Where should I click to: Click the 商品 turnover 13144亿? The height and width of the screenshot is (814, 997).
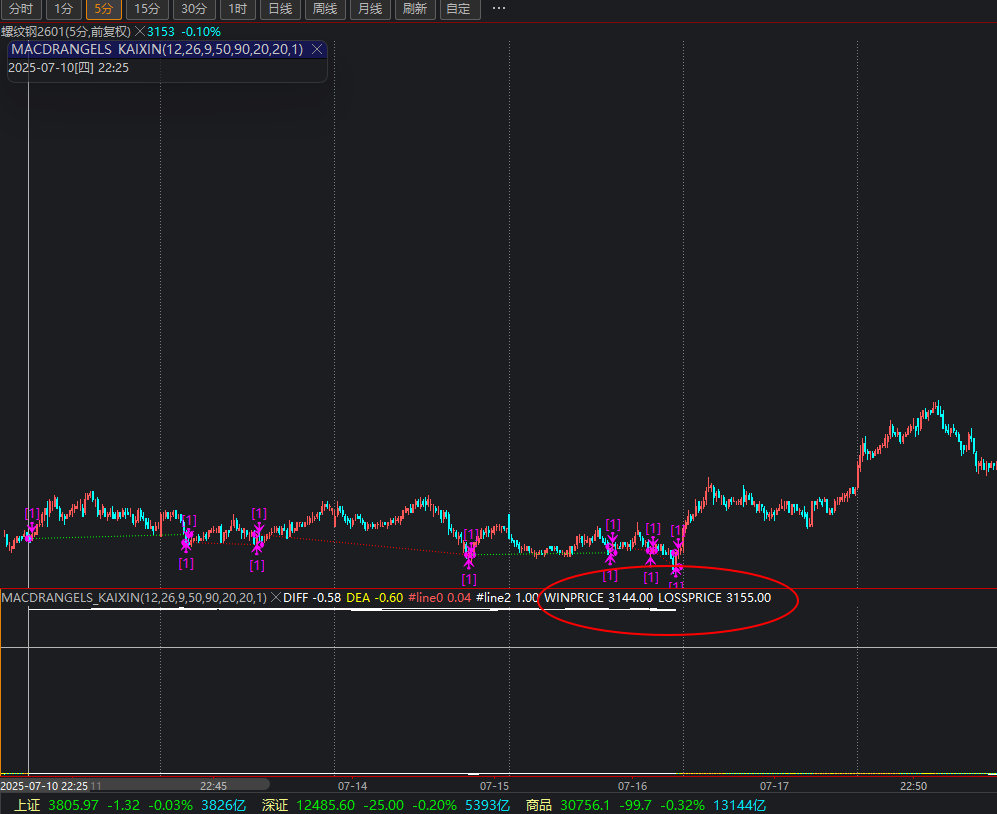pos(739,805)
